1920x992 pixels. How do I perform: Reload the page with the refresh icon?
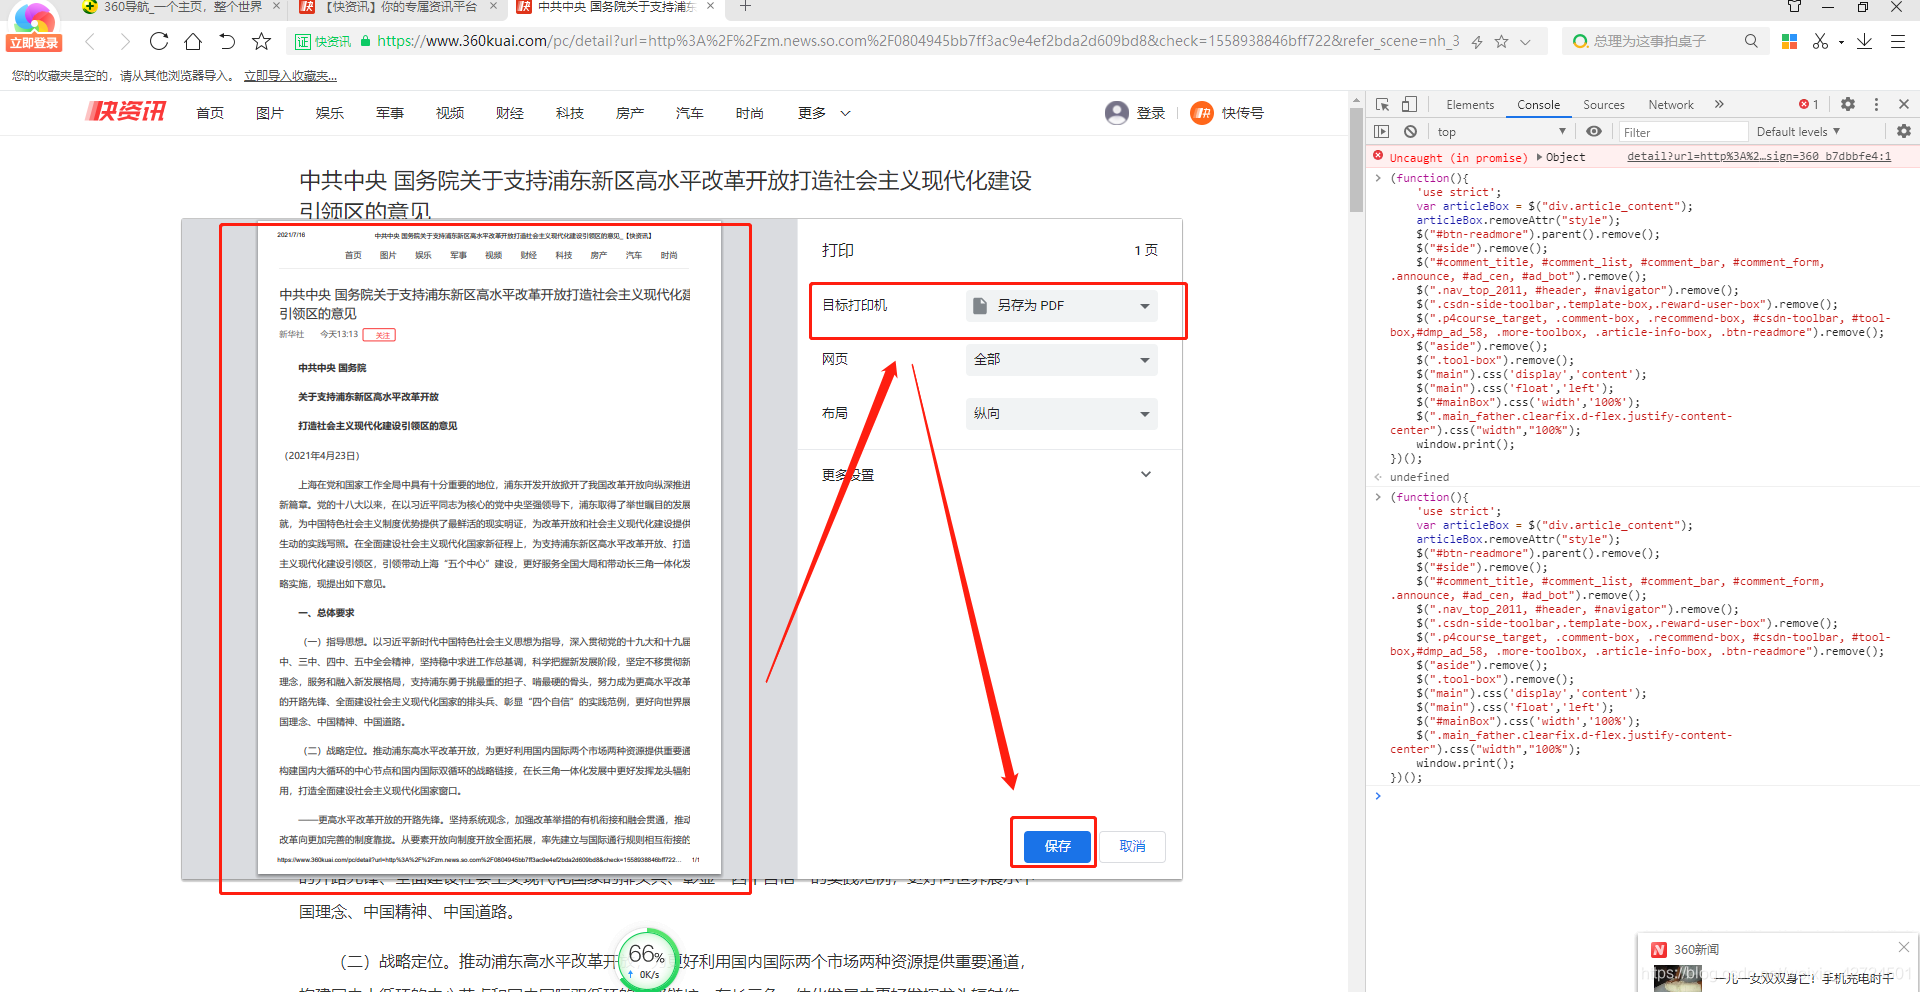[159, 41]
